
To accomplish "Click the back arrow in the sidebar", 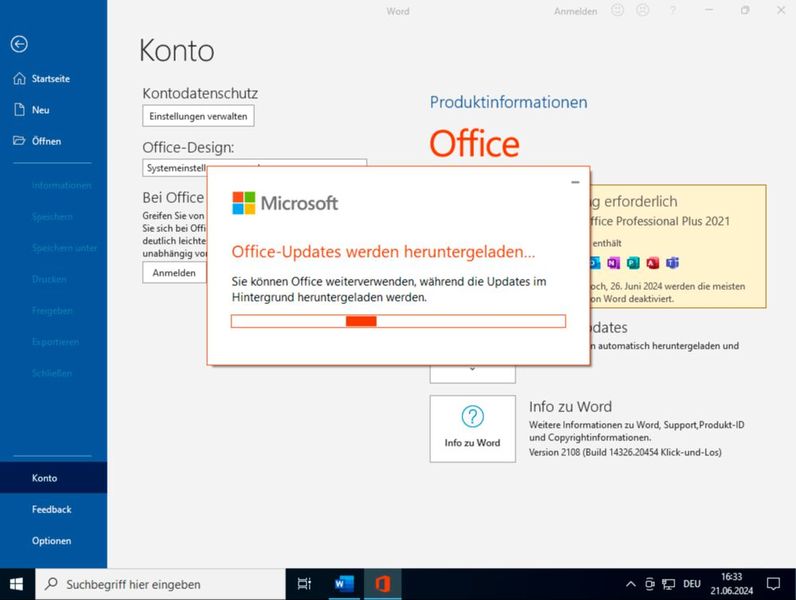I will tap(19, 44).
